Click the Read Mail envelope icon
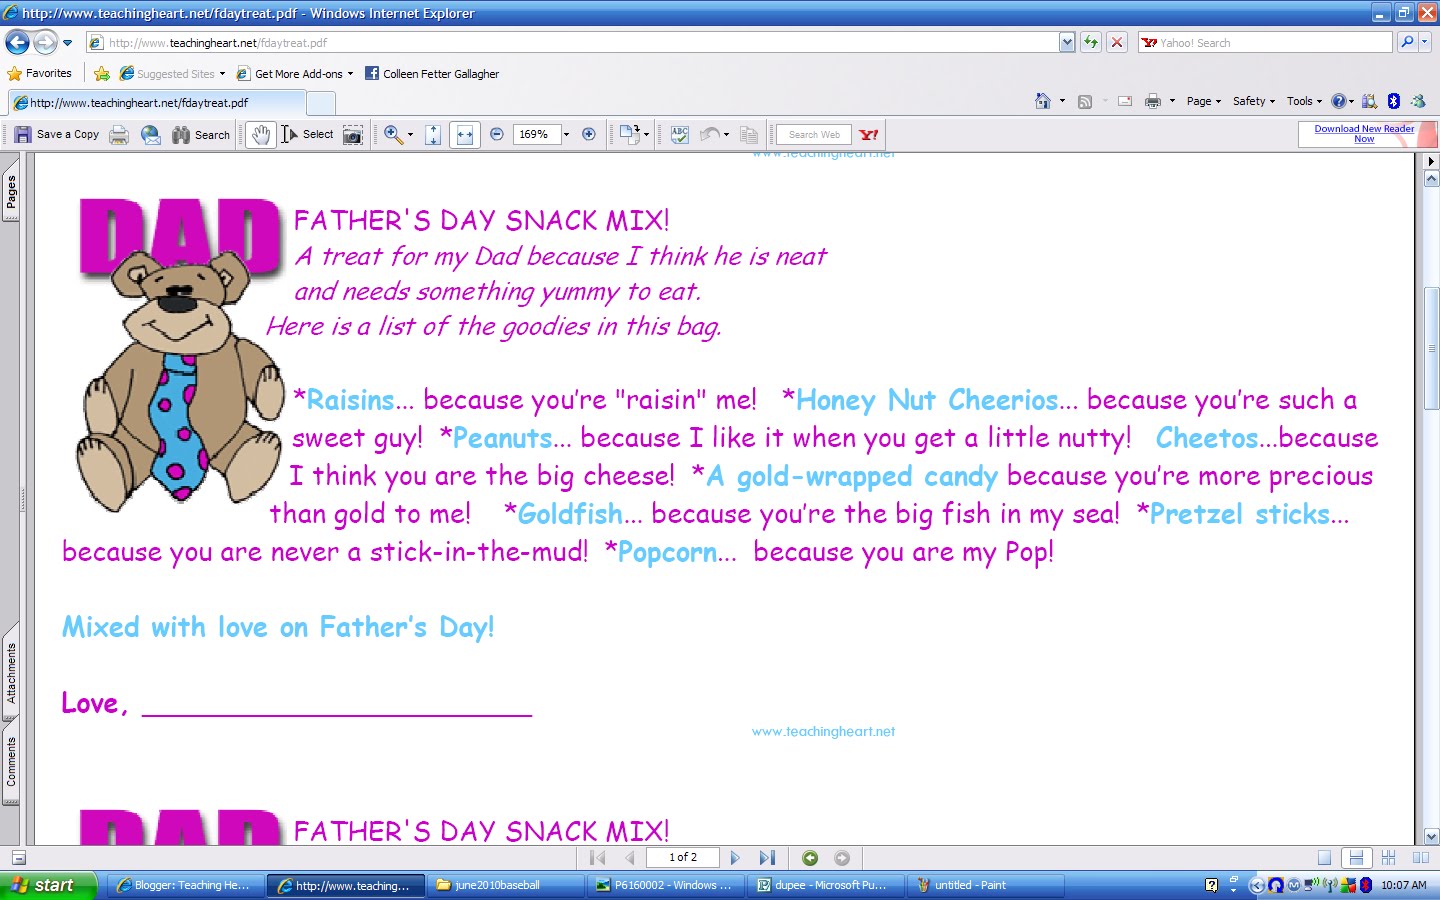Viewport: 1440px width, 900px height. point(1125,101)
